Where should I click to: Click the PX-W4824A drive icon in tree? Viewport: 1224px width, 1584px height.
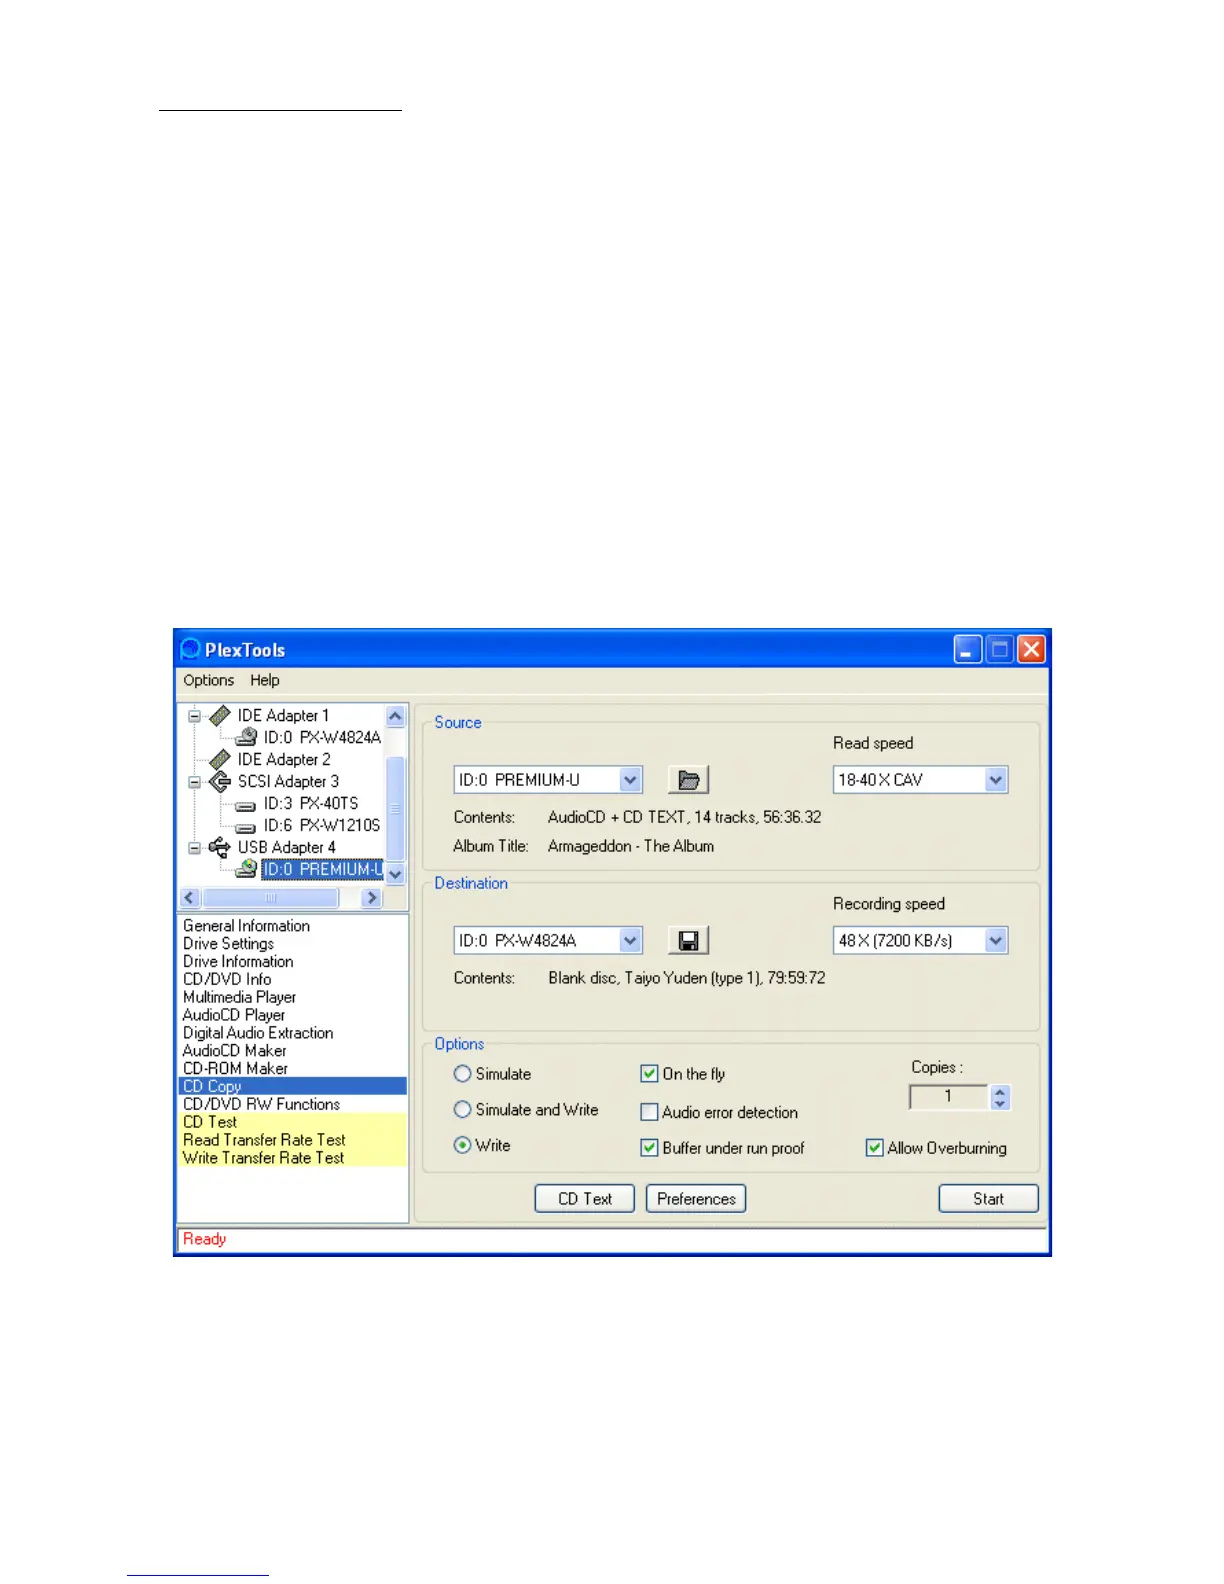[246, 738]
